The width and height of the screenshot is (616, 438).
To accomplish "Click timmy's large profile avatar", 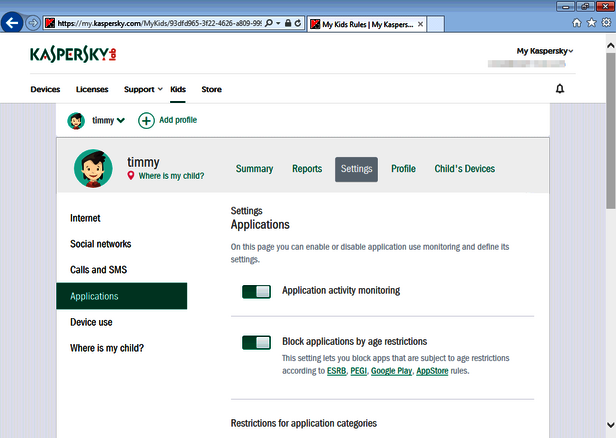I will pyautogui.click(x=92, y=169).
